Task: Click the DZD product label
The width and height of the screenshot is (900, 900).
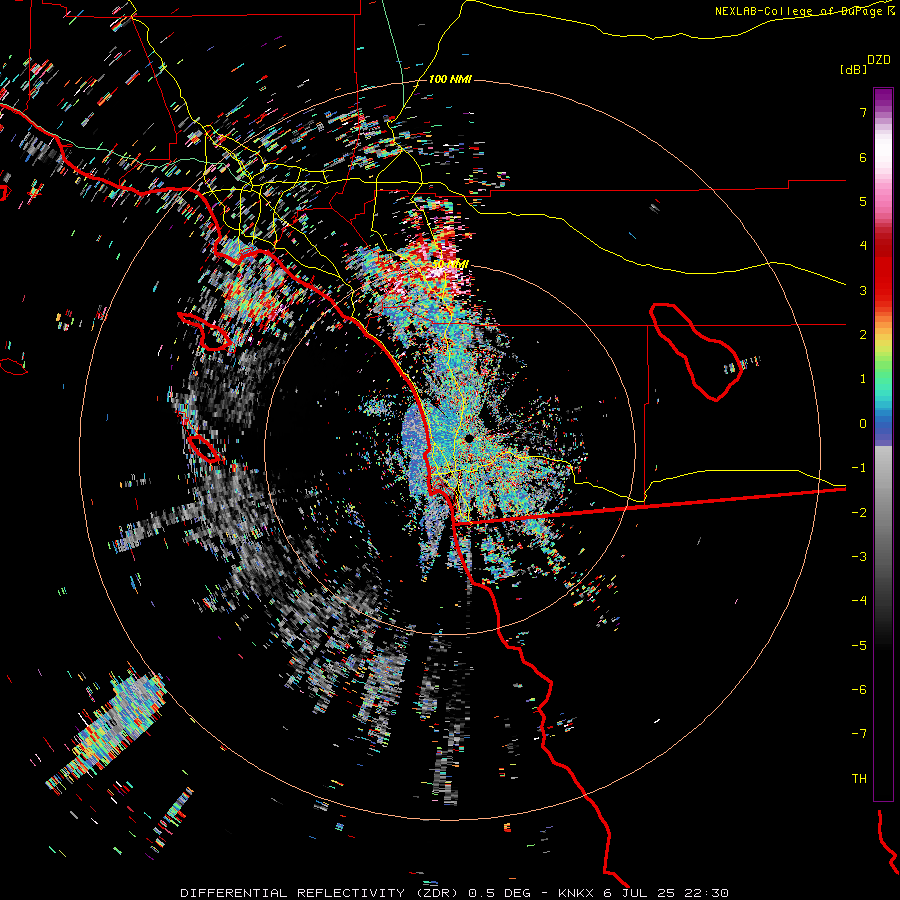Action: (x=879, y=60)
